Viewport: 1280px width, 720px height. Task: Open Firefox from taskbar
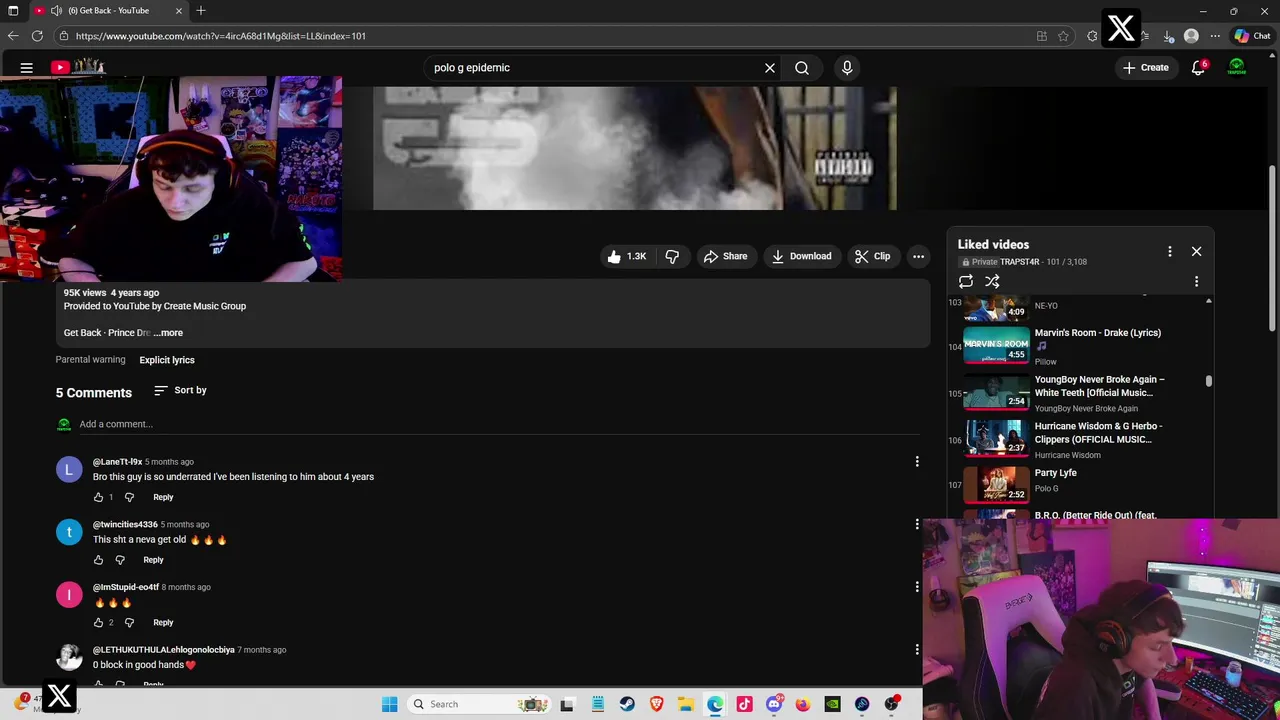coord(803,704)
